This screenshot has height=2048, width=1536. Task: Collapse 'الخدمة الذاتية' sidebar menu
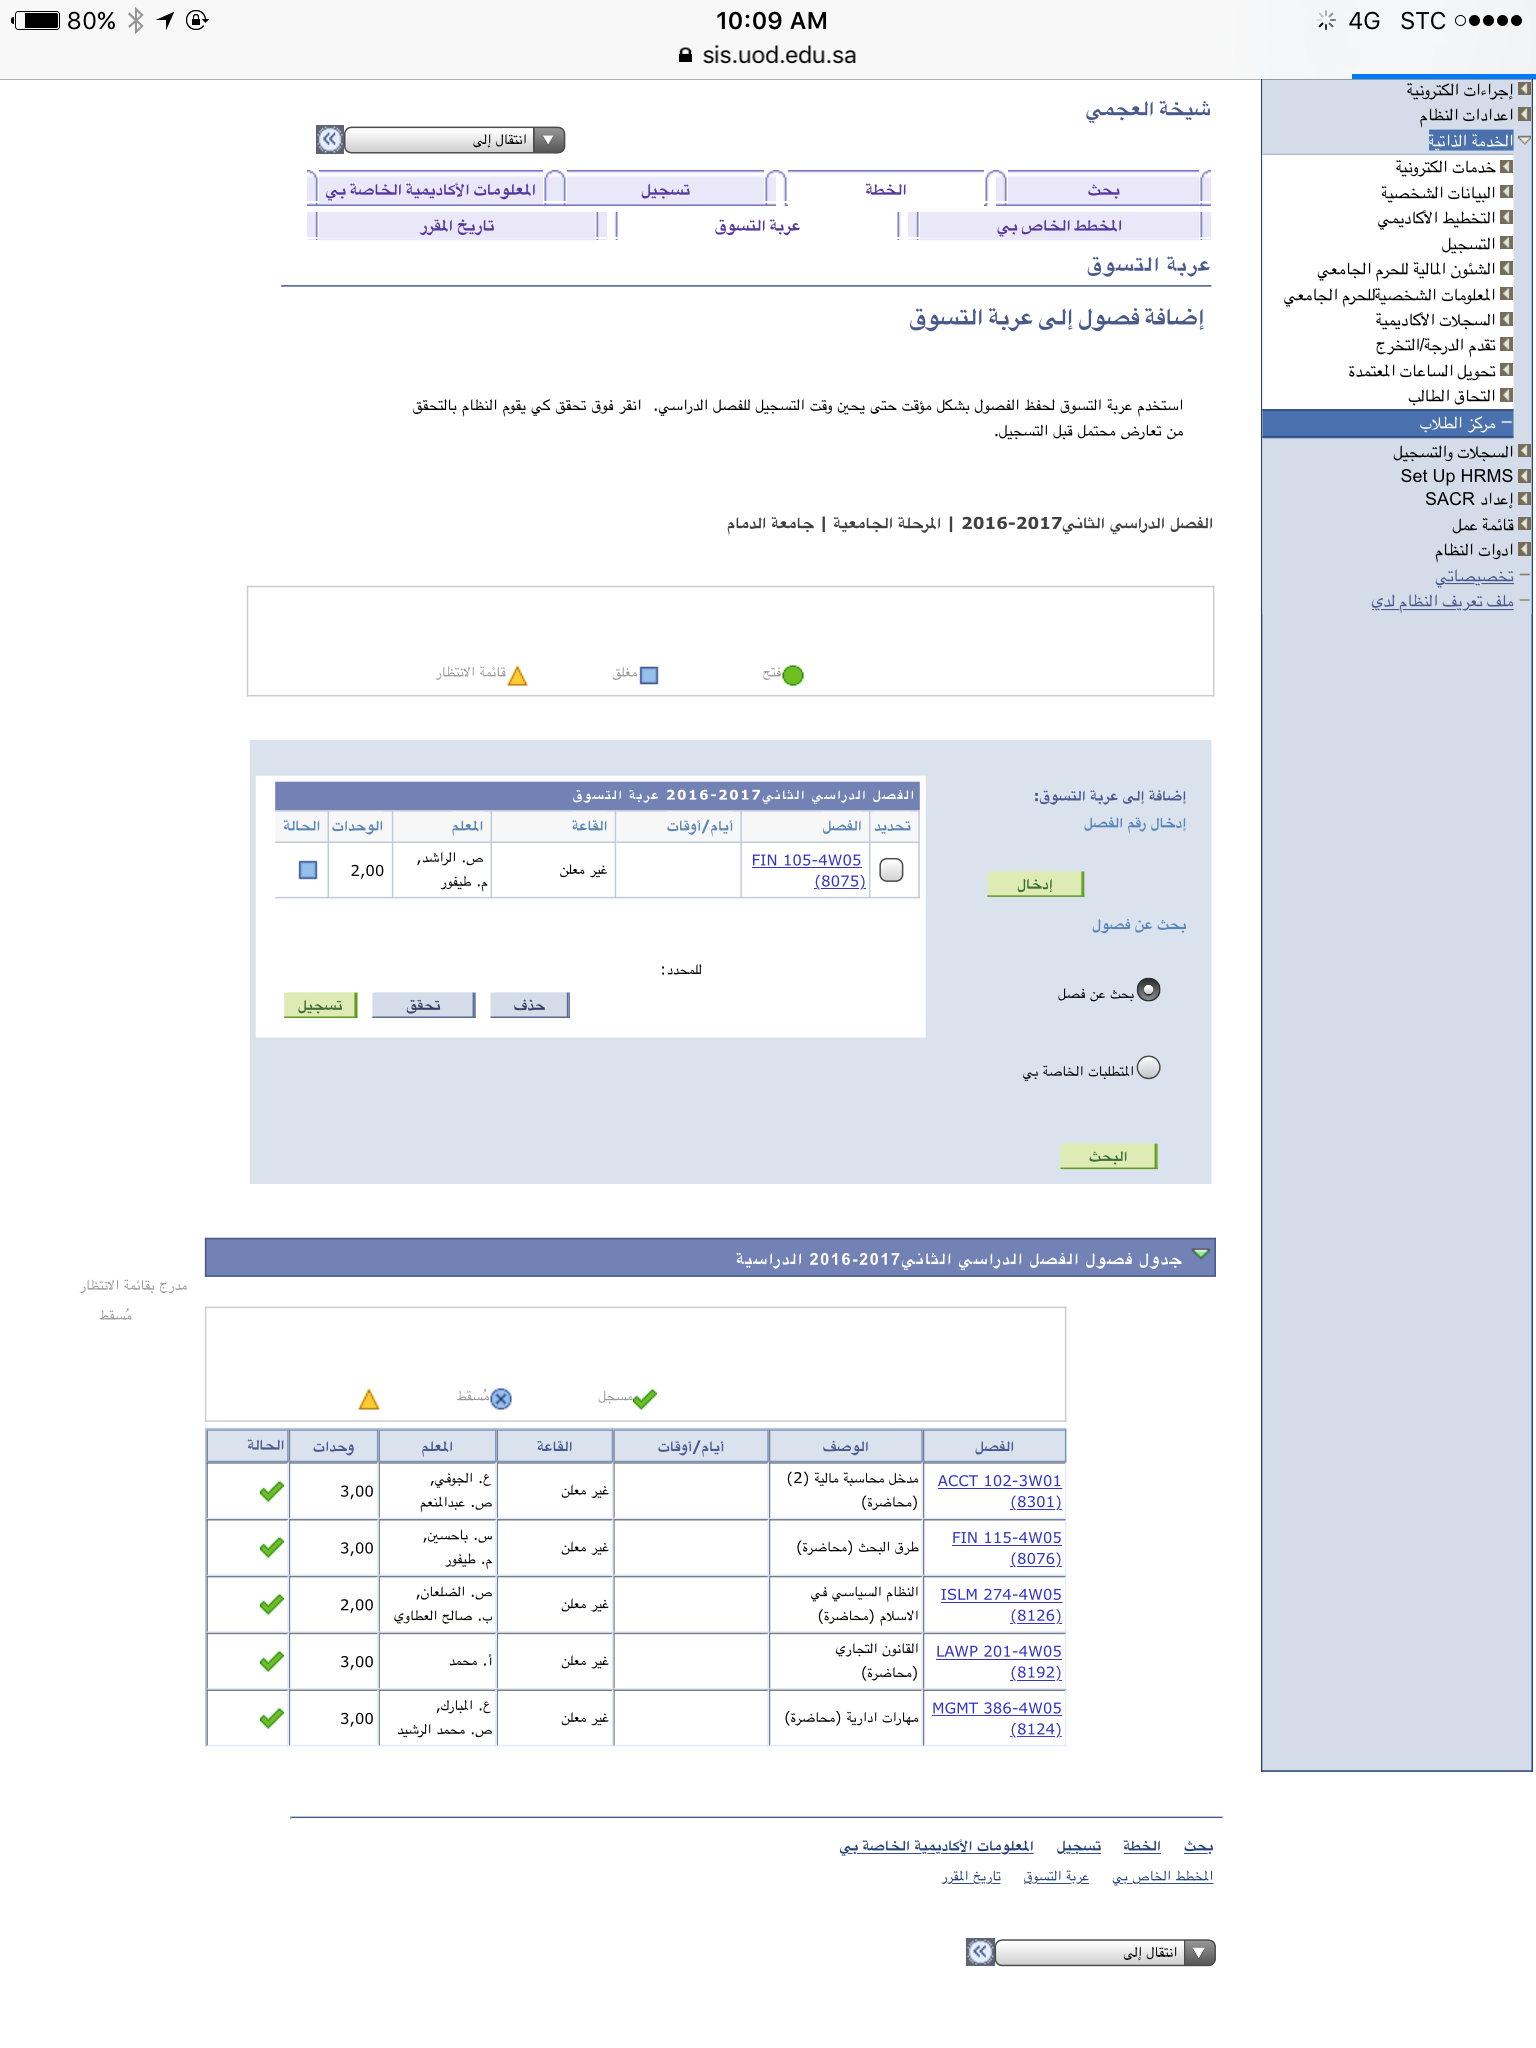point(1524,141)
